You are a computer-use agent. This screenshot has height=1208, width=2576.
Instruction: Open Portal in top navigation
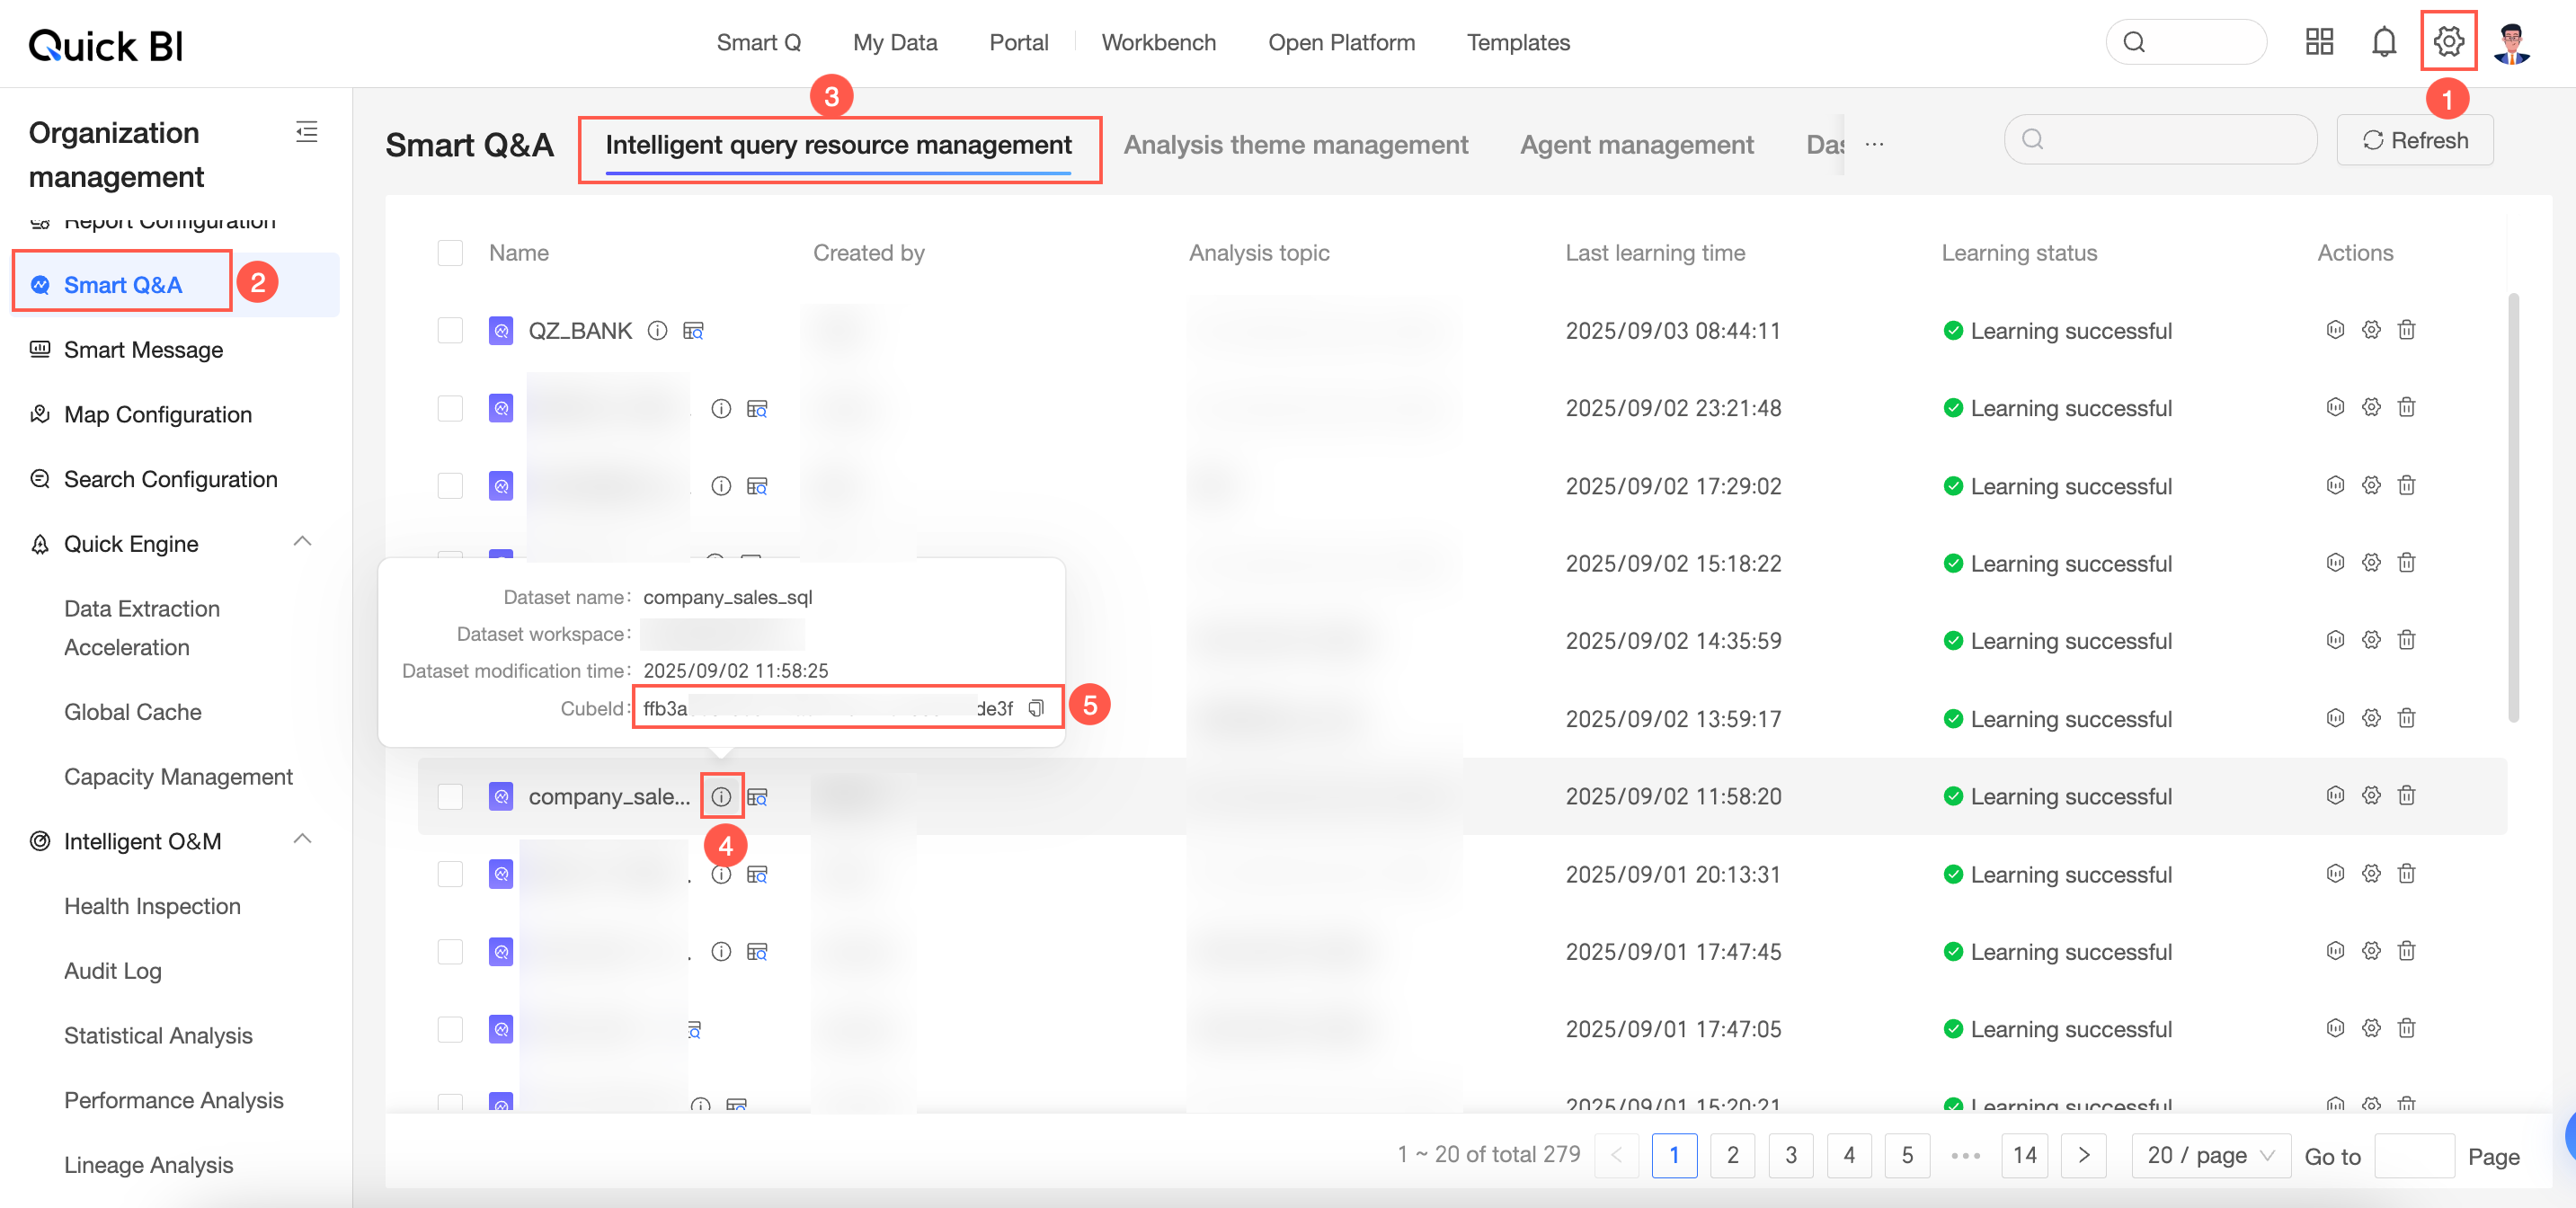point(1018,42)
